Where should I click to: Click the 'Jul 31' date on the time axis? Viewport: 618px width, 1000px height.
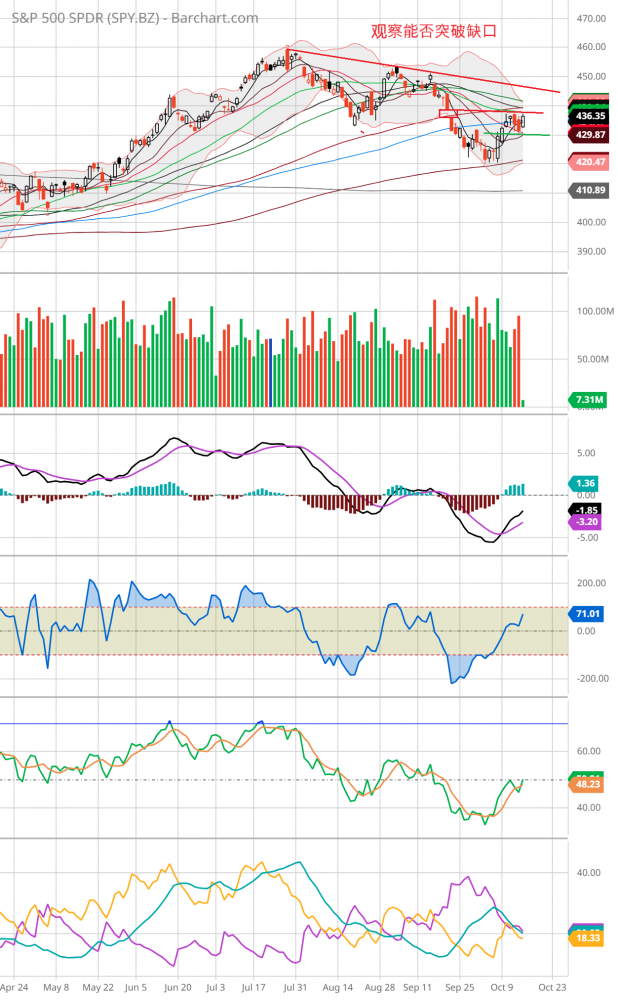pyautogui.click(x=295, y=986)
